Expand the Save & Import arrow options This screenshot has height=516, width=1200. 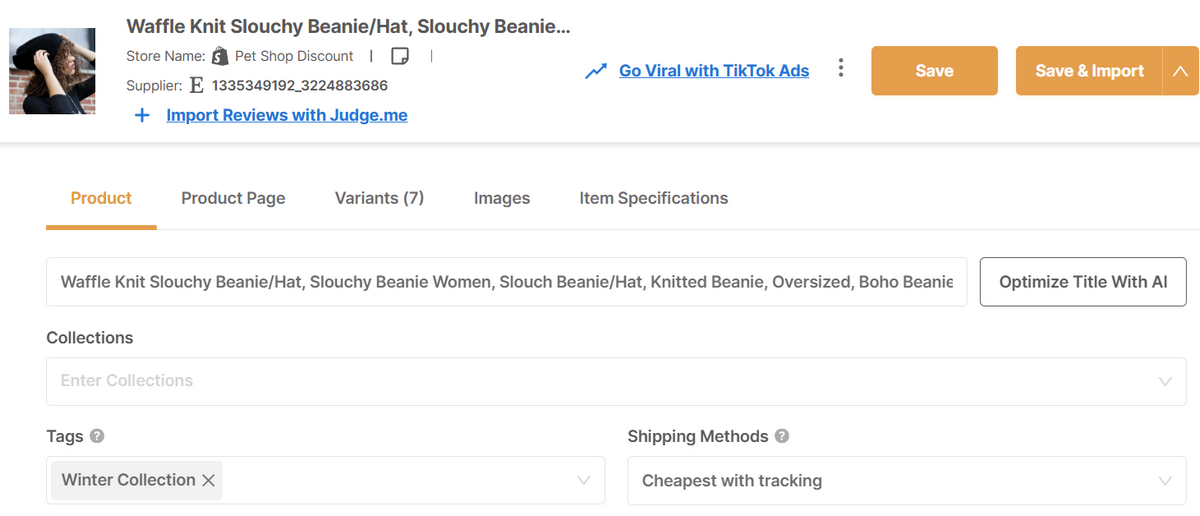[1180, 71]
